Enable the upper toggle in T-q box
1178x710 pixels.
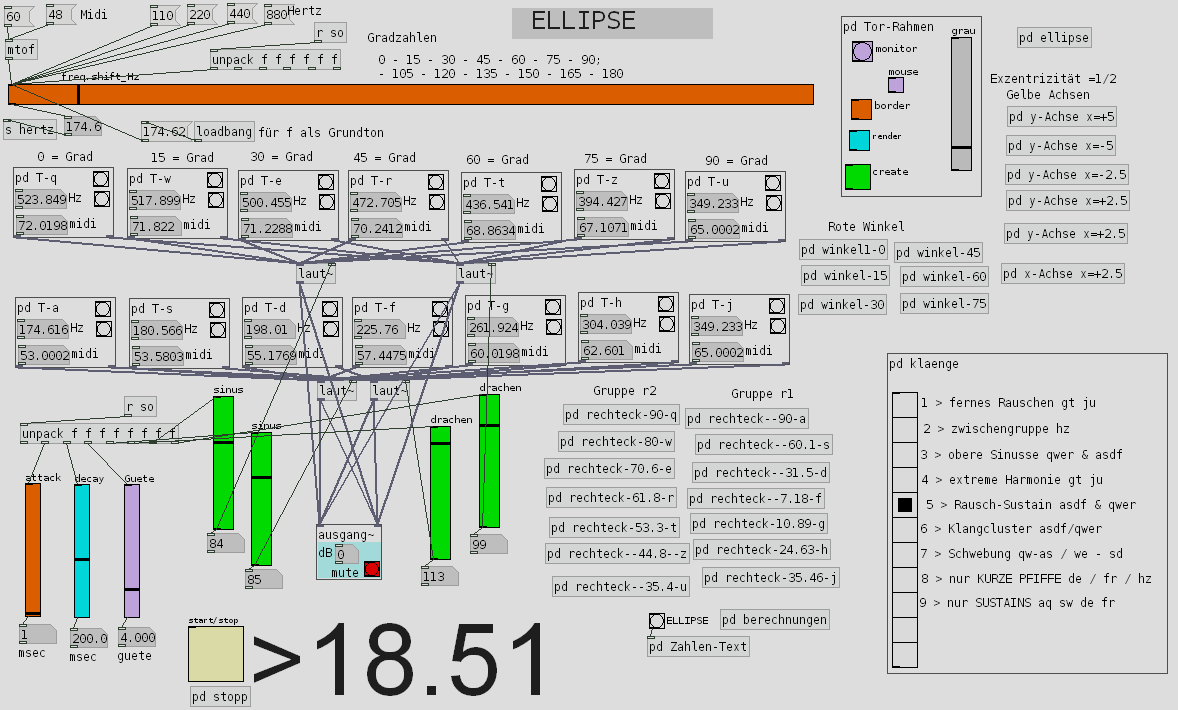click(x=101, y=179)
